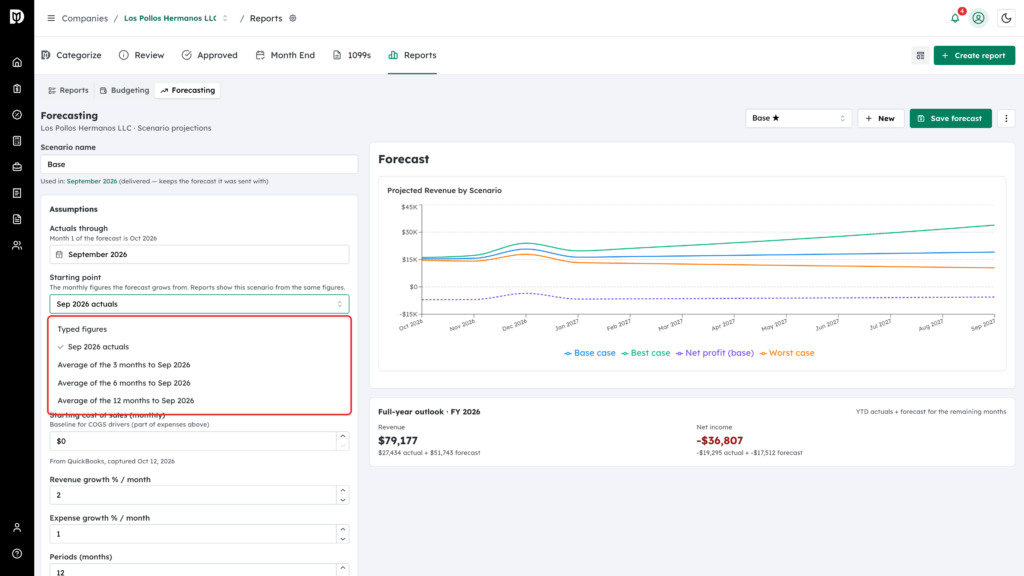The height and width of the screenshot is (576, 1024).
Task: Open the Month End tab
Action: tap(285, 56)
